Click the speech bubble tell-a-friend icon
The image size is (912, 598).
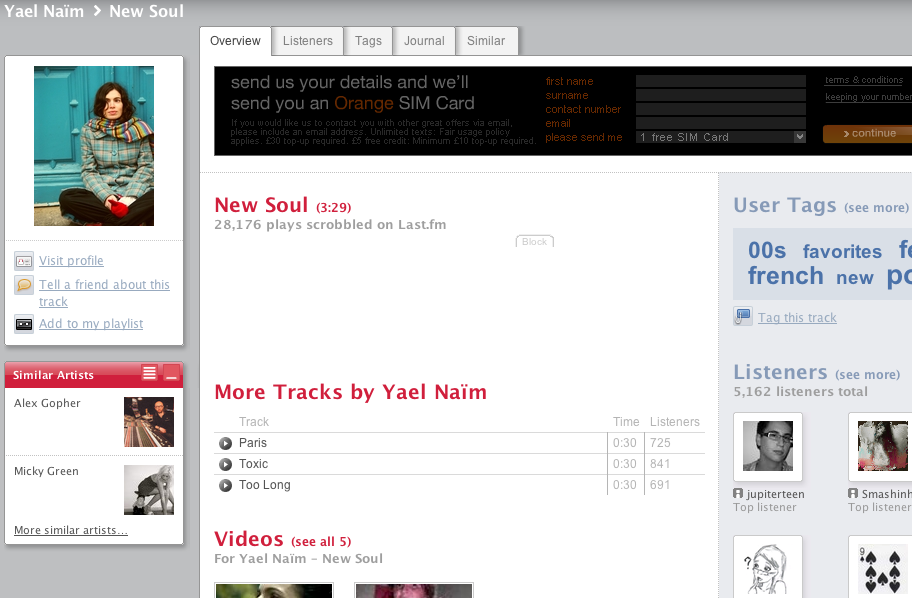click(x=24, y=285)
